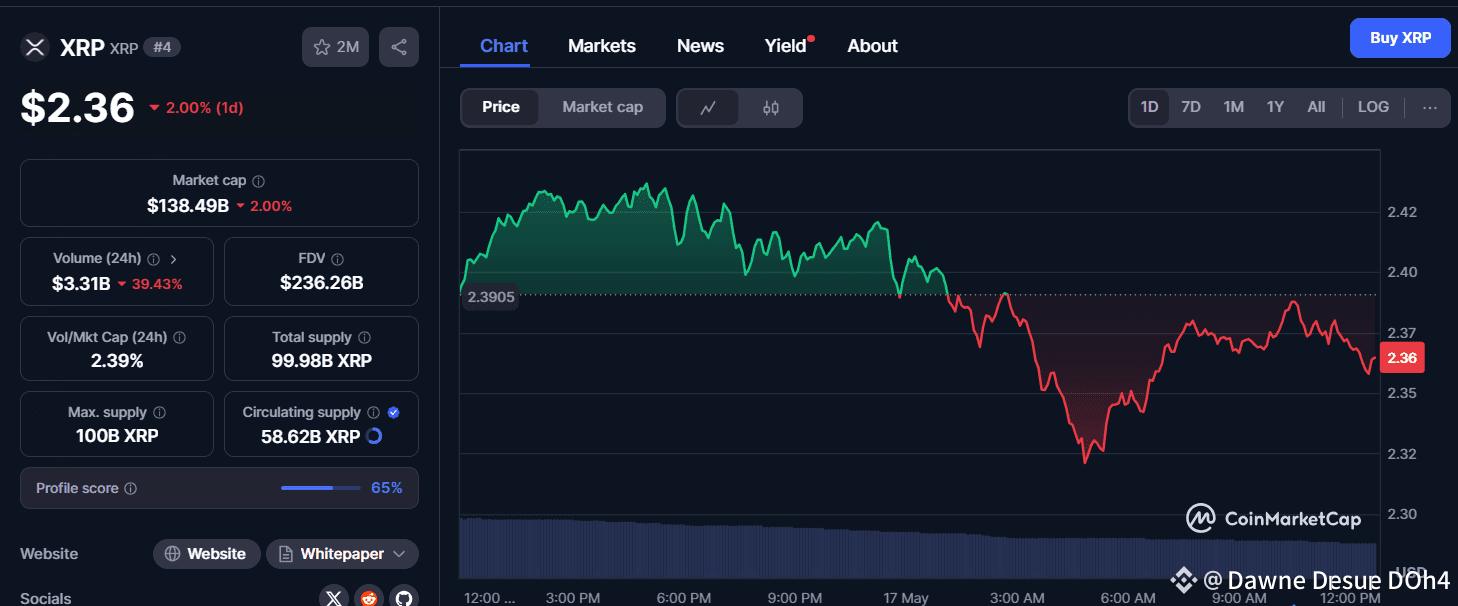Click the $2.36 price heading

[x=78, y=108]
